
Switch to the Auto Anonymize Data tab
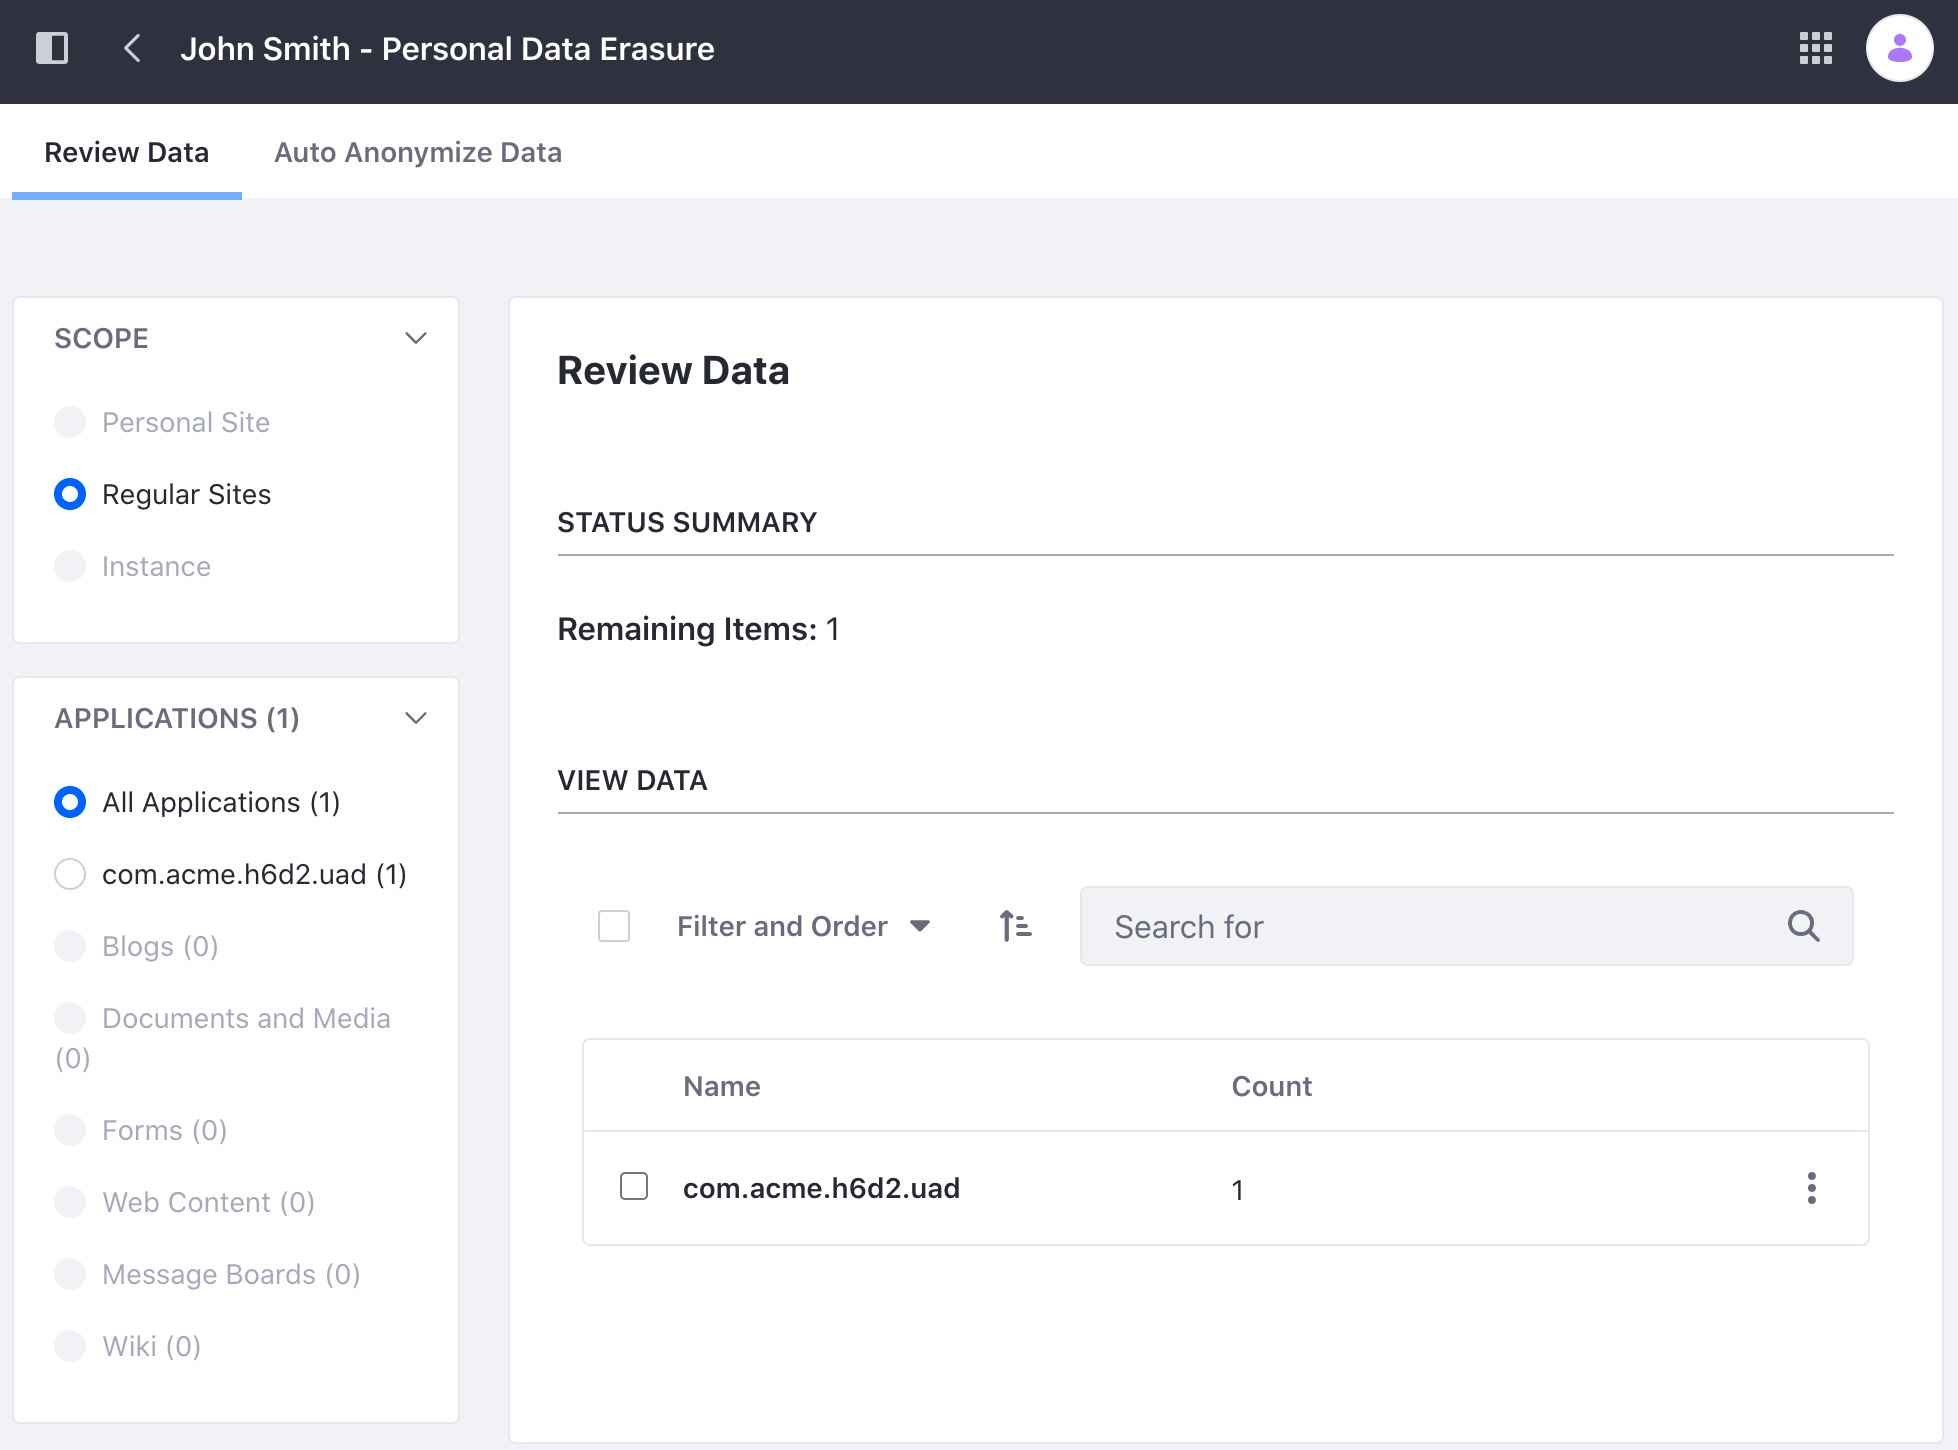tap(417, 152)
